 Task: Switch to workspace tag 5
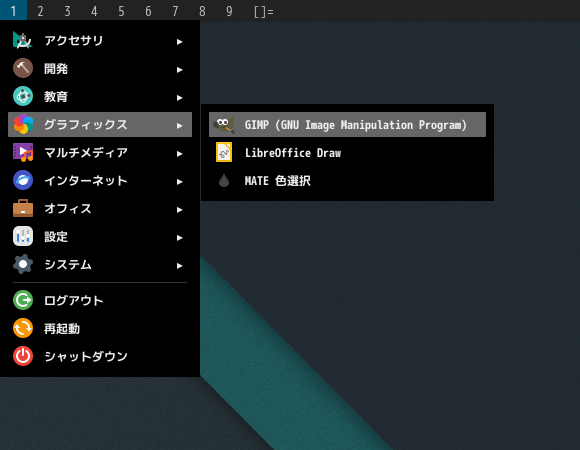pyautogui.click(x=121, y=11)
